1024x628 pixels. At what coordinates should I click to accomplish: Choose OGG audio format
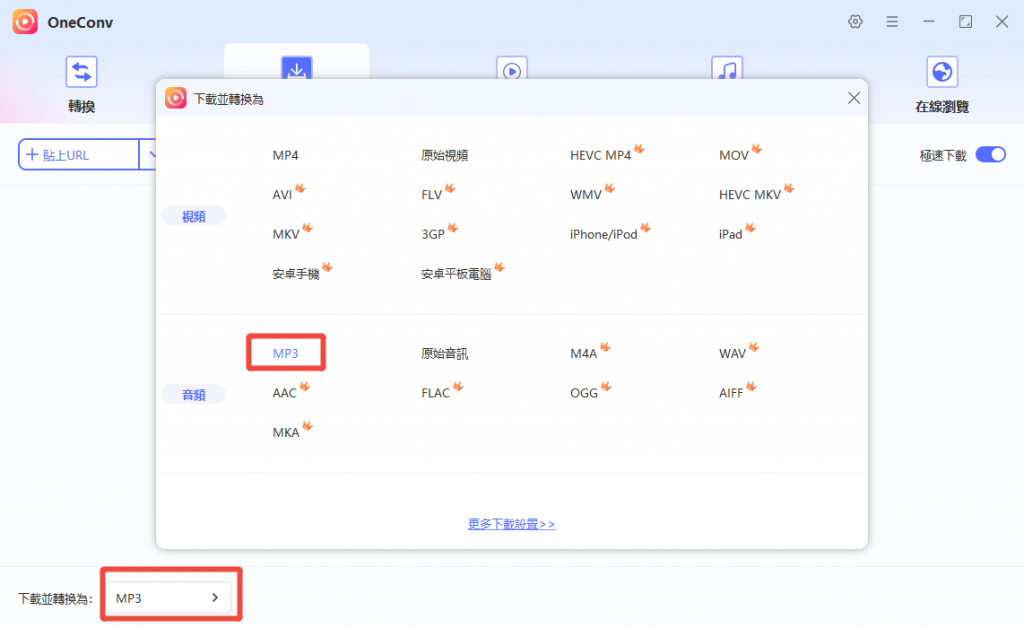(x=584, y=393)
